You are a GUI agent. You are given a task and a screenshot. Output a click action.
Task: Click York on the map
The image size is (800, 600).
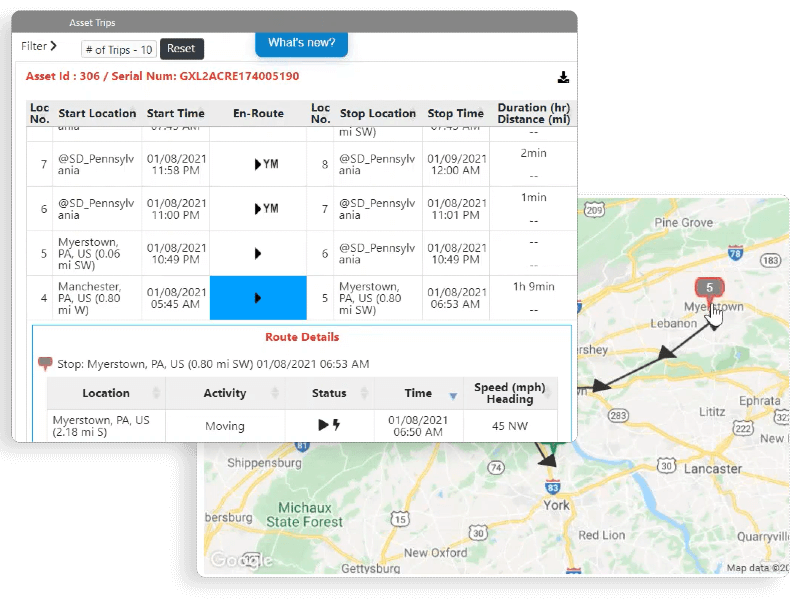556,505
